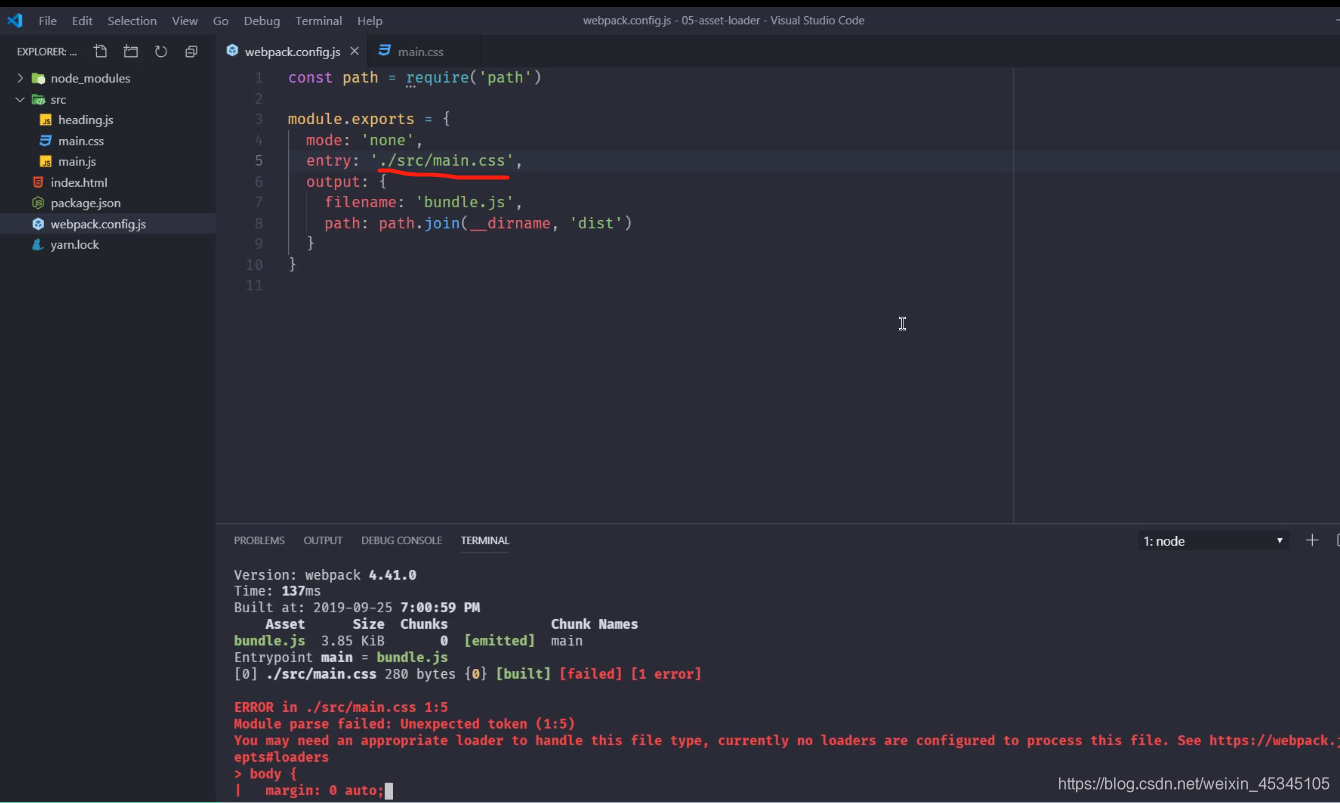
Task: Click the JS icon beside main.js
Action: point(45,162)
